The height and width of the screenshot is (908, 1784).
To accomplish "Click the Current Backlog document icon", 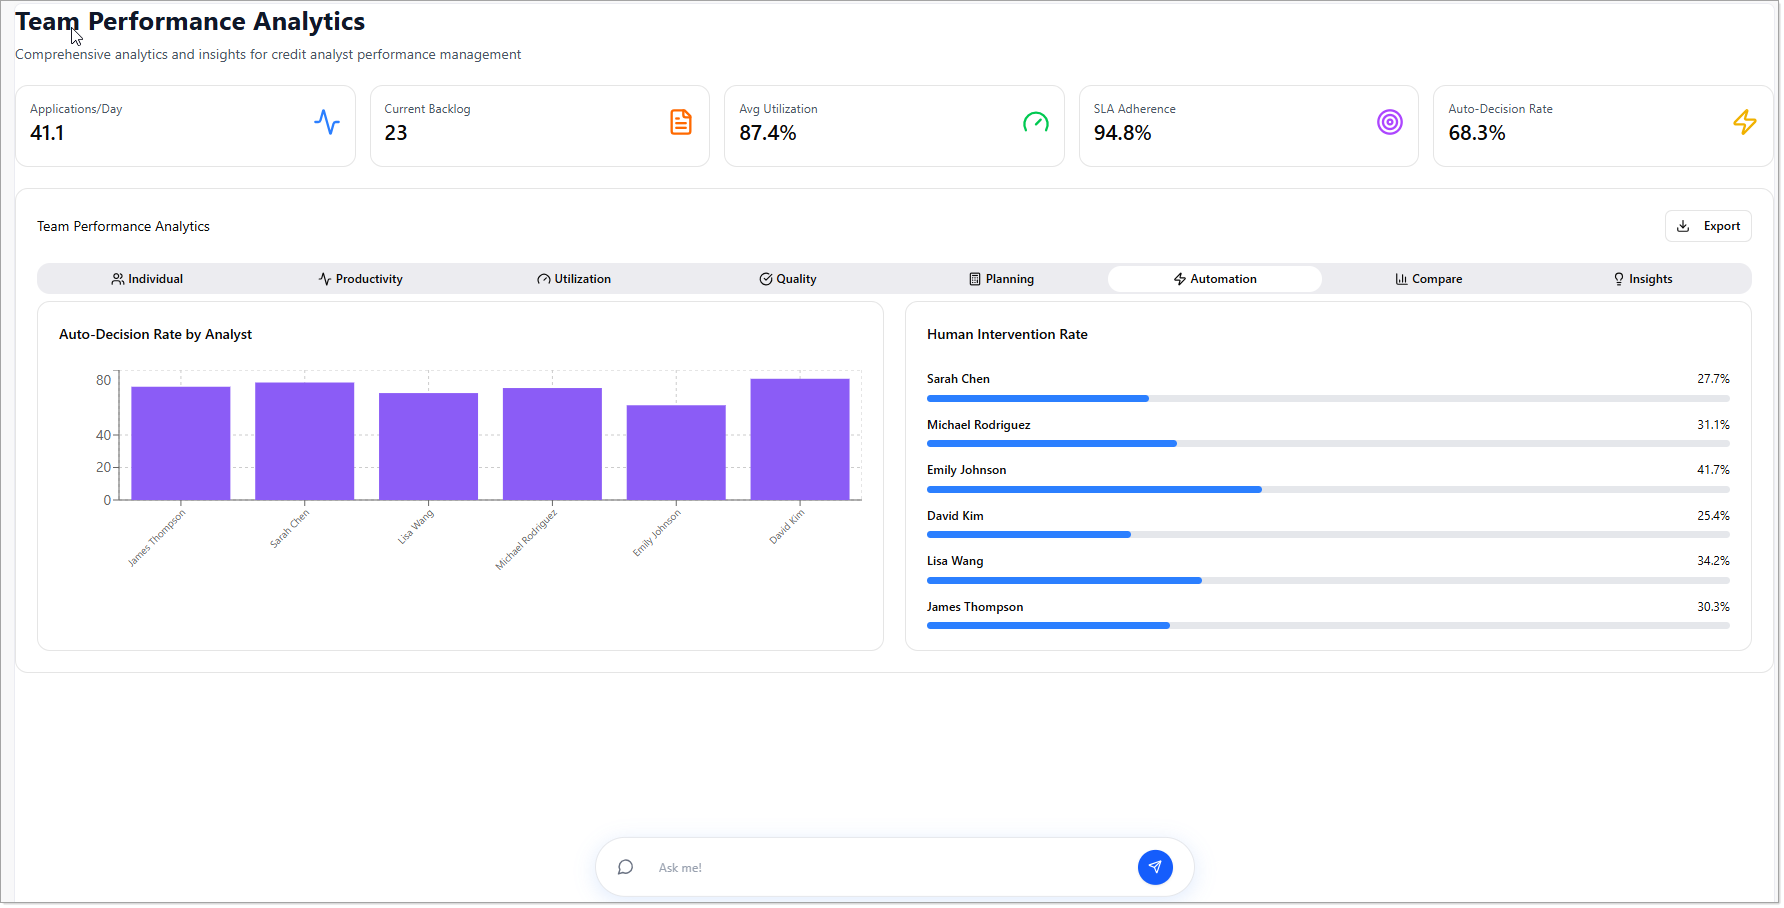I will pyautogui.click(x=681, y=122).
